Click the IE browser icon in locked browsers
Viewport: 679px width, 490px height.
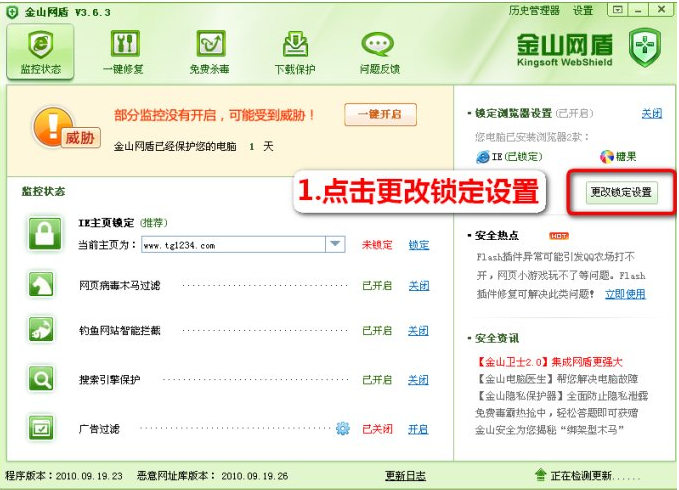[482, 157]
